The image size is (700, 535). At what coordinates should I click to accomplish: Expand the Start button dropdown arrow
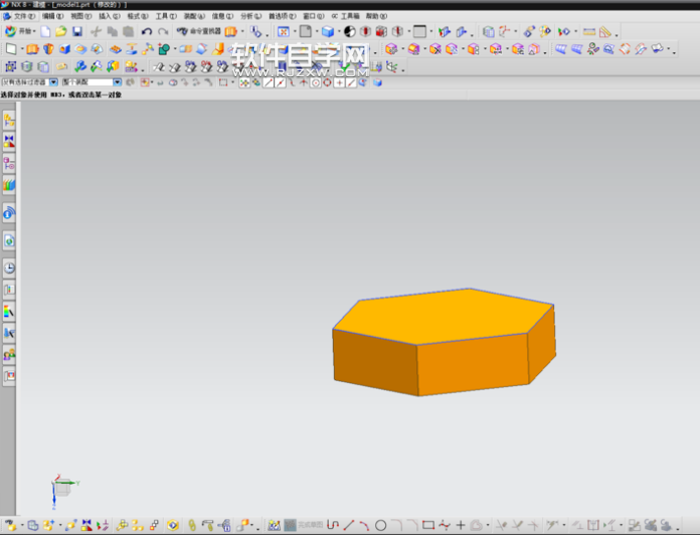(x=35, y=32)
